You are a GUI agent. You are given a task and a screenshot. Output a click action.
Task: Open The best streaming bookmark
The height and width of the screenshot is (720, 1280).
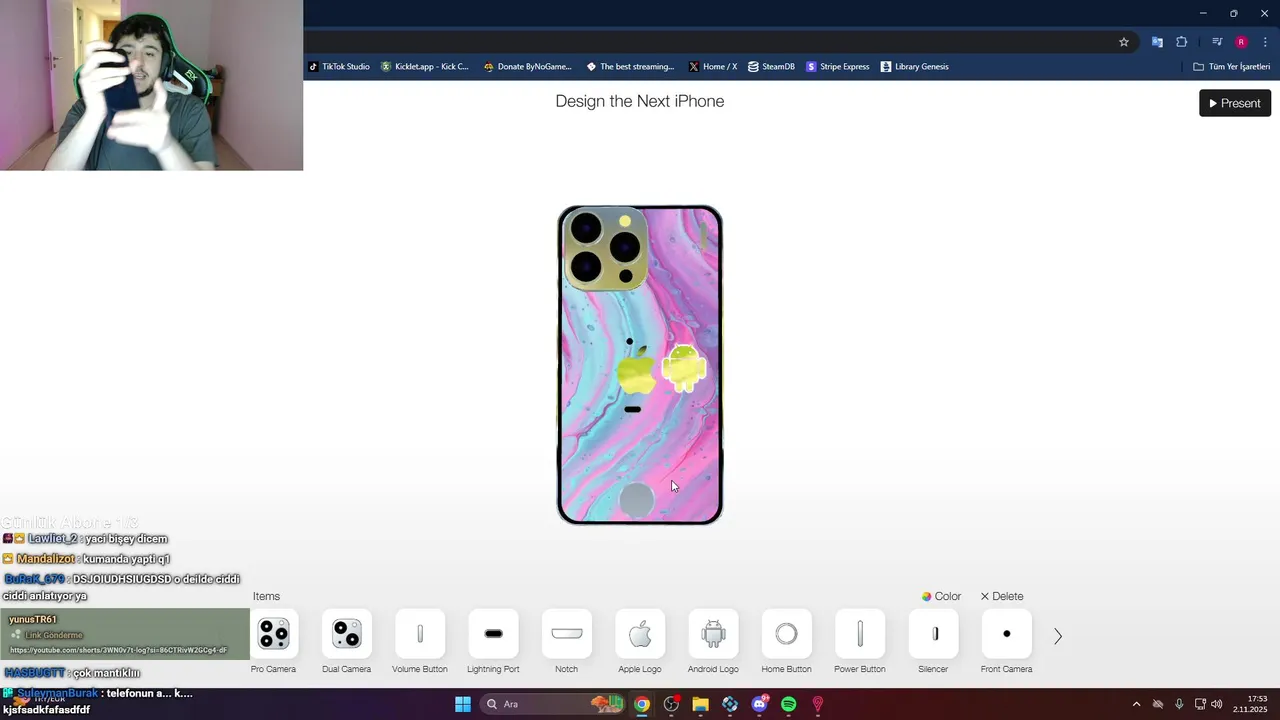pos(630,67)
